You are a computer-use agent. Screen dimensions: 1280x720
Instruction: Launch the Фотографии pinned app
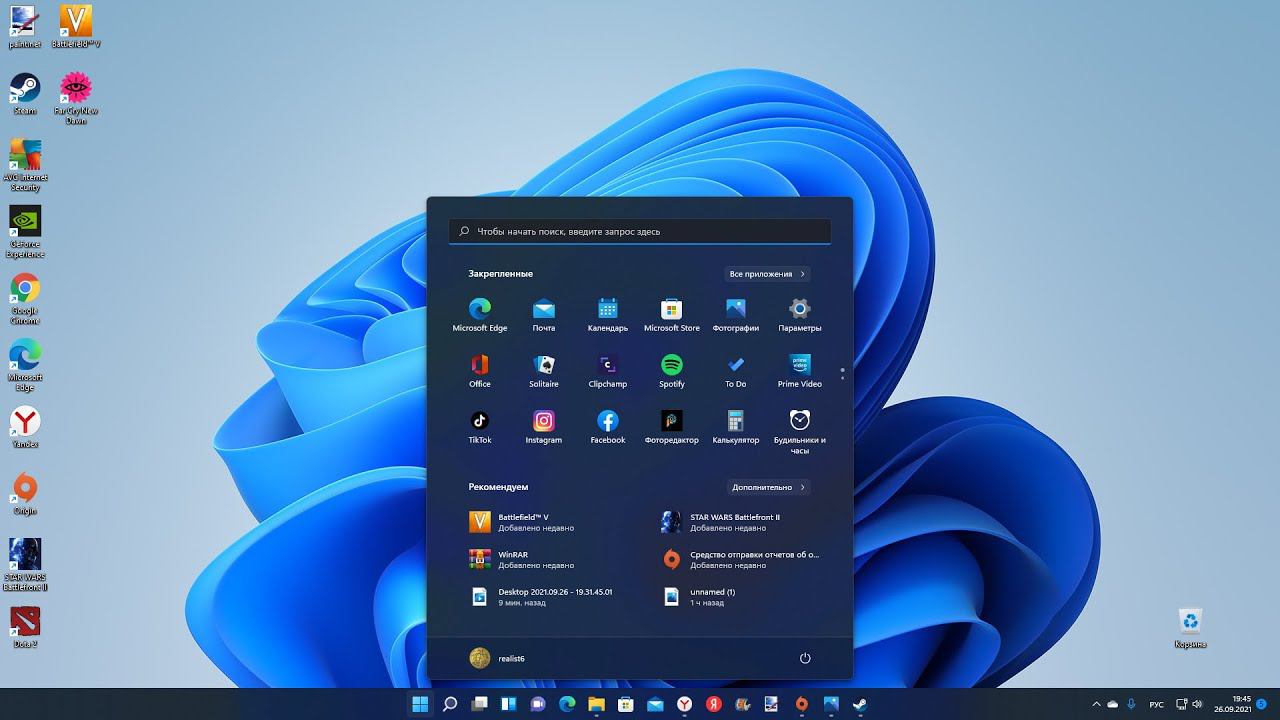click(x=736, y=314)
